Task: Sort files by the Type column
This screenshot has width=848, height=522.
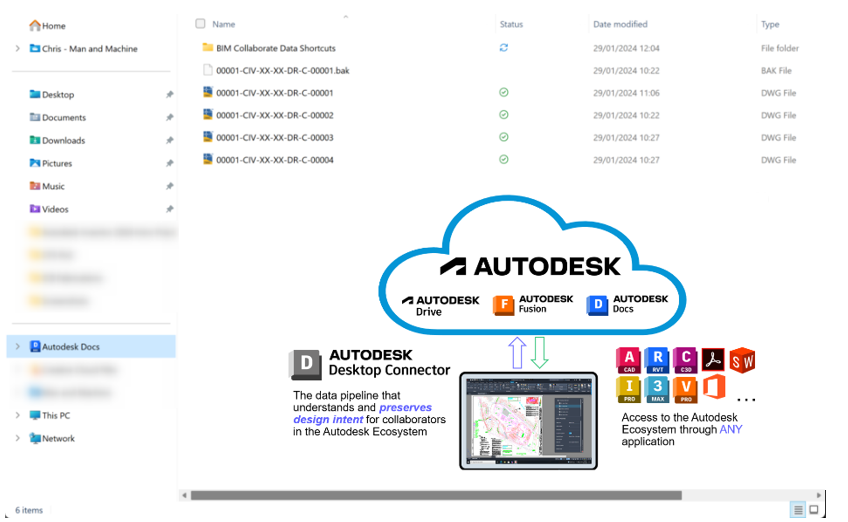Action: tap(770, 24)
